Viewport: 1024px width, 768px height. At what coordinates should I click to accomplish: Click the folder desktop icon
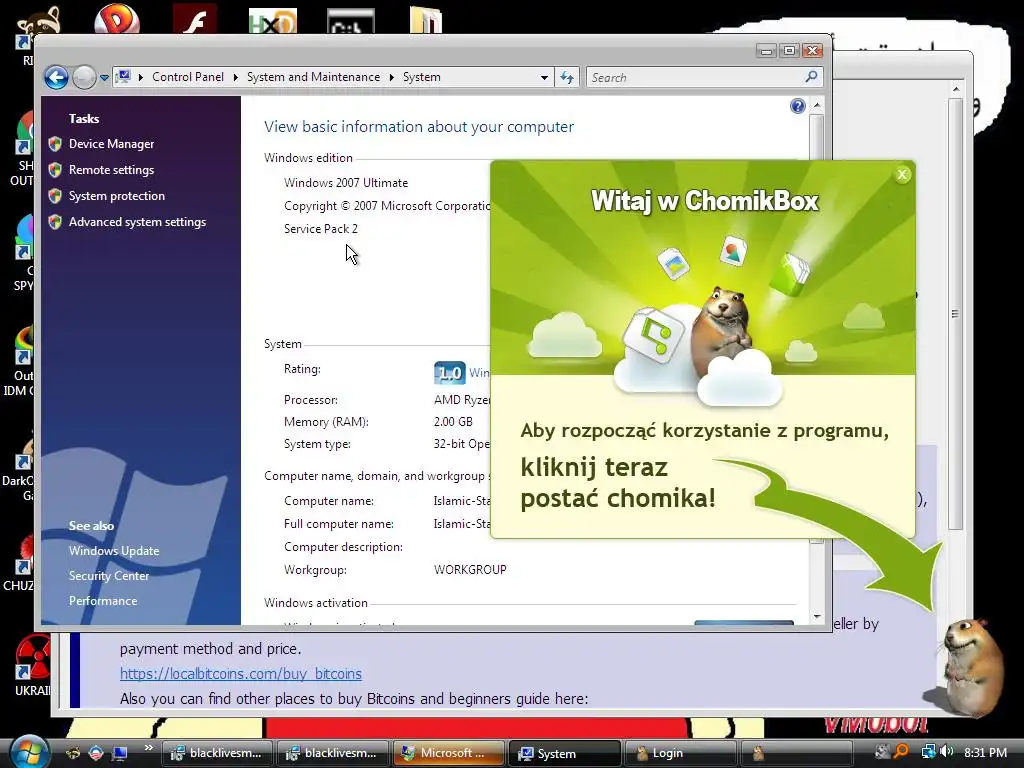(x=426, y=20)
